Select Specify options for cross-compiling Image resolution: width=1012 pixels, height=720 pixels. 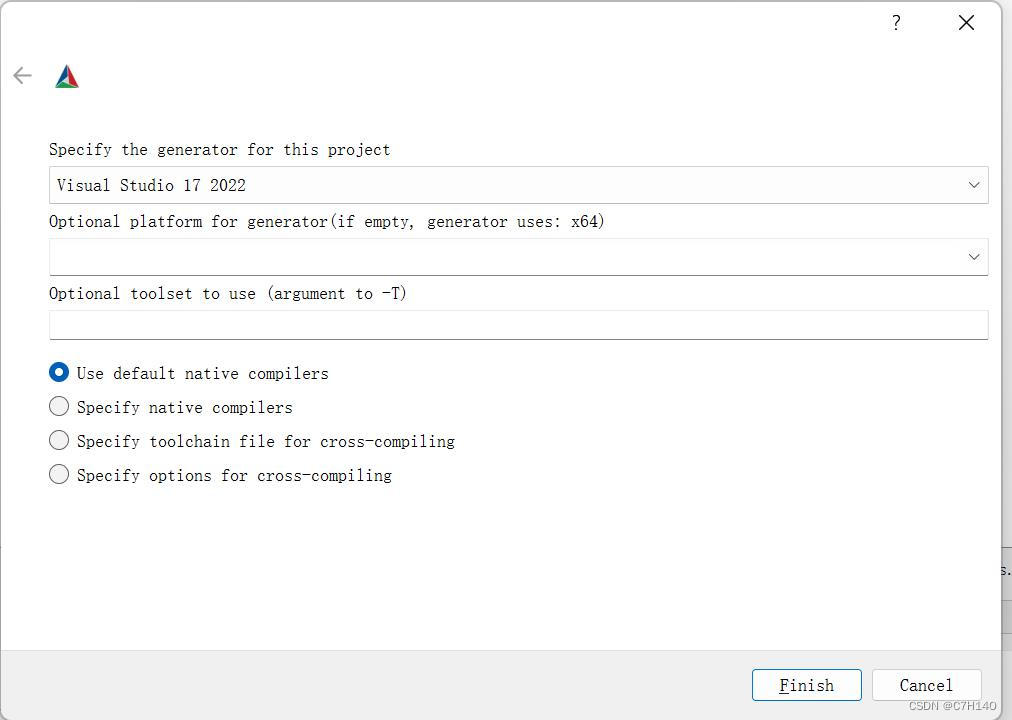pos(58,474)
